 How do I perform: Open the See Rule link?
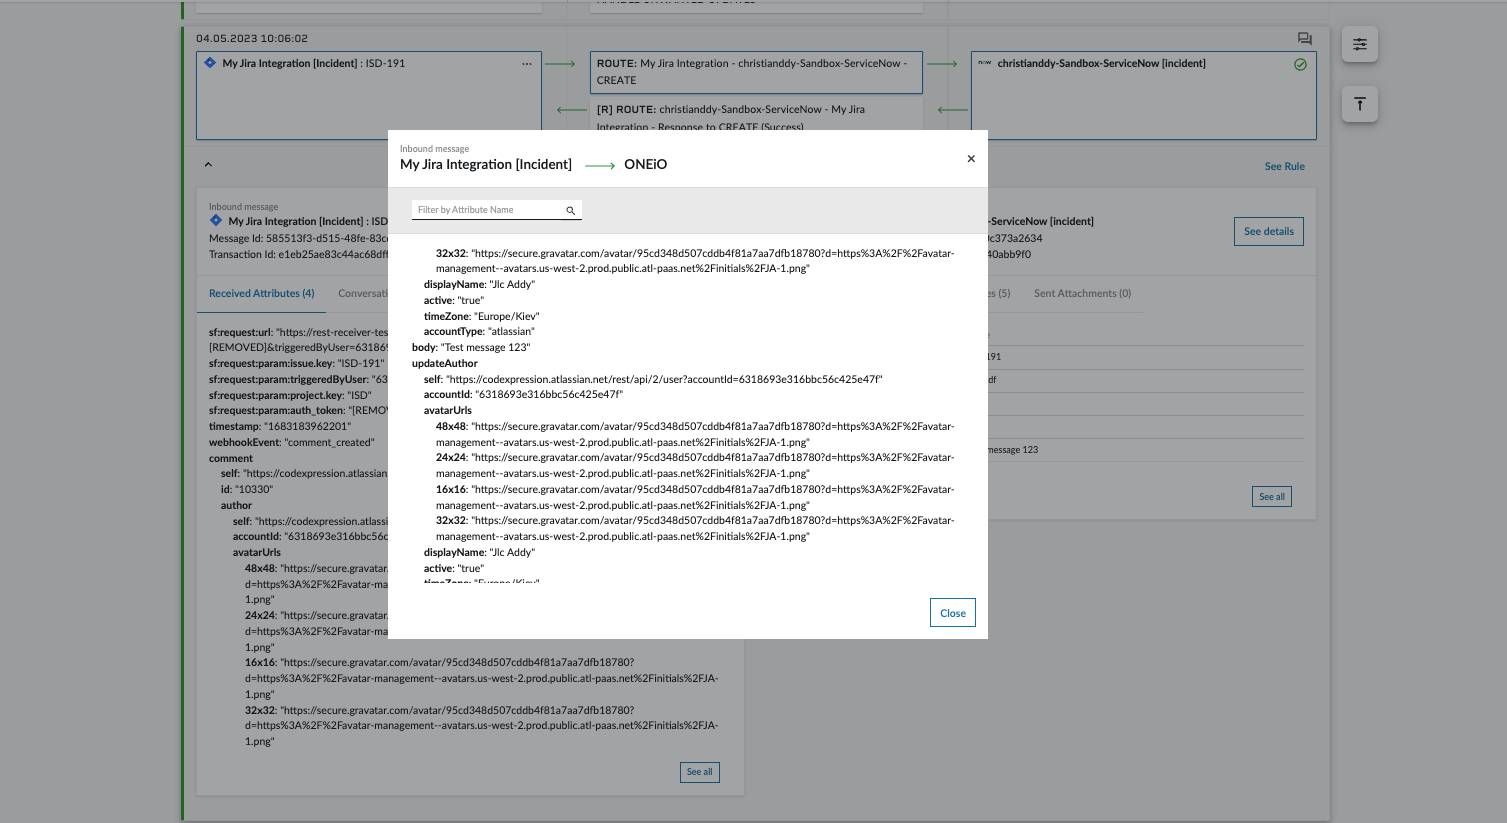tap(1285, 166)
